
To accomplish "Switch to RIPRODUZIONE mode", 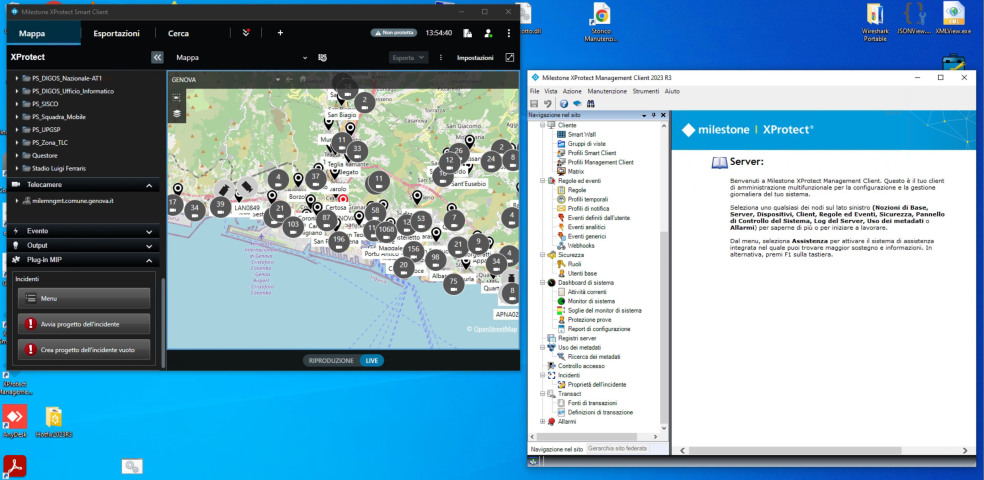I will pyautogui.click(x=330, y=360).
